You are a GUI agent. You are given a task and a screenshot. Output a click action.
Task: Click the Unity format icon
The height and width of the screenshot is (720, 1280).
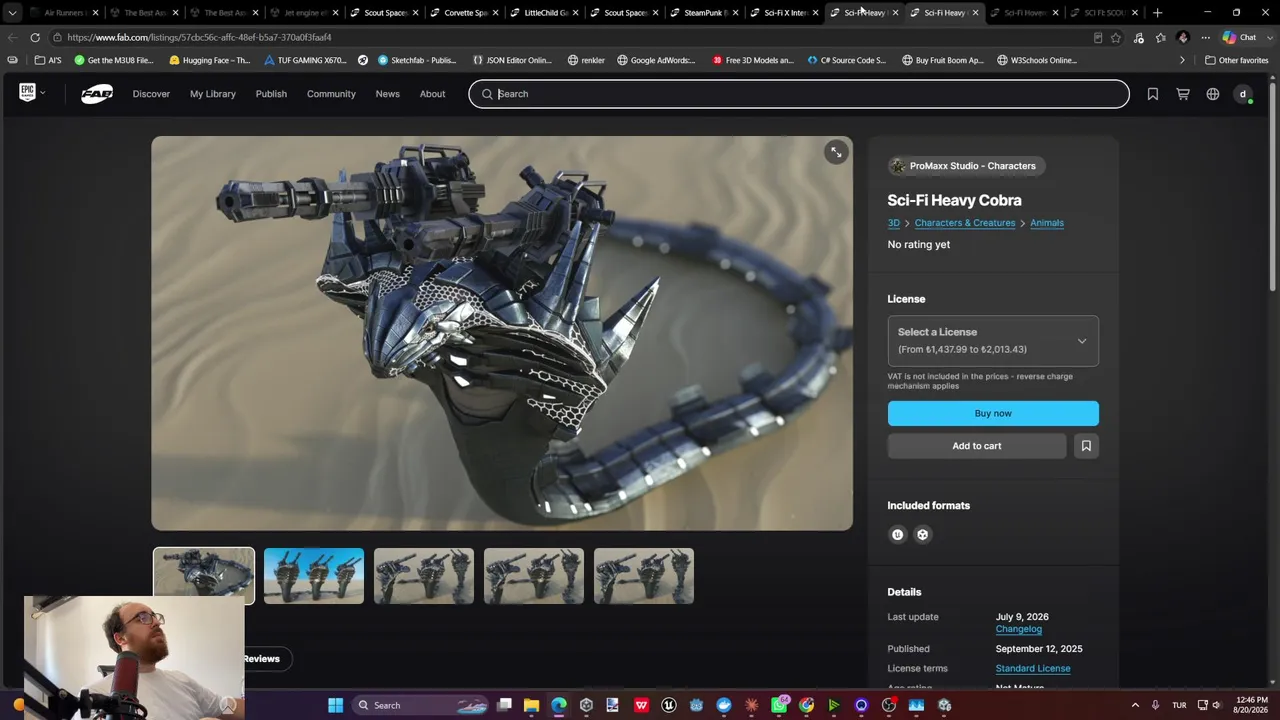(922, 535)
